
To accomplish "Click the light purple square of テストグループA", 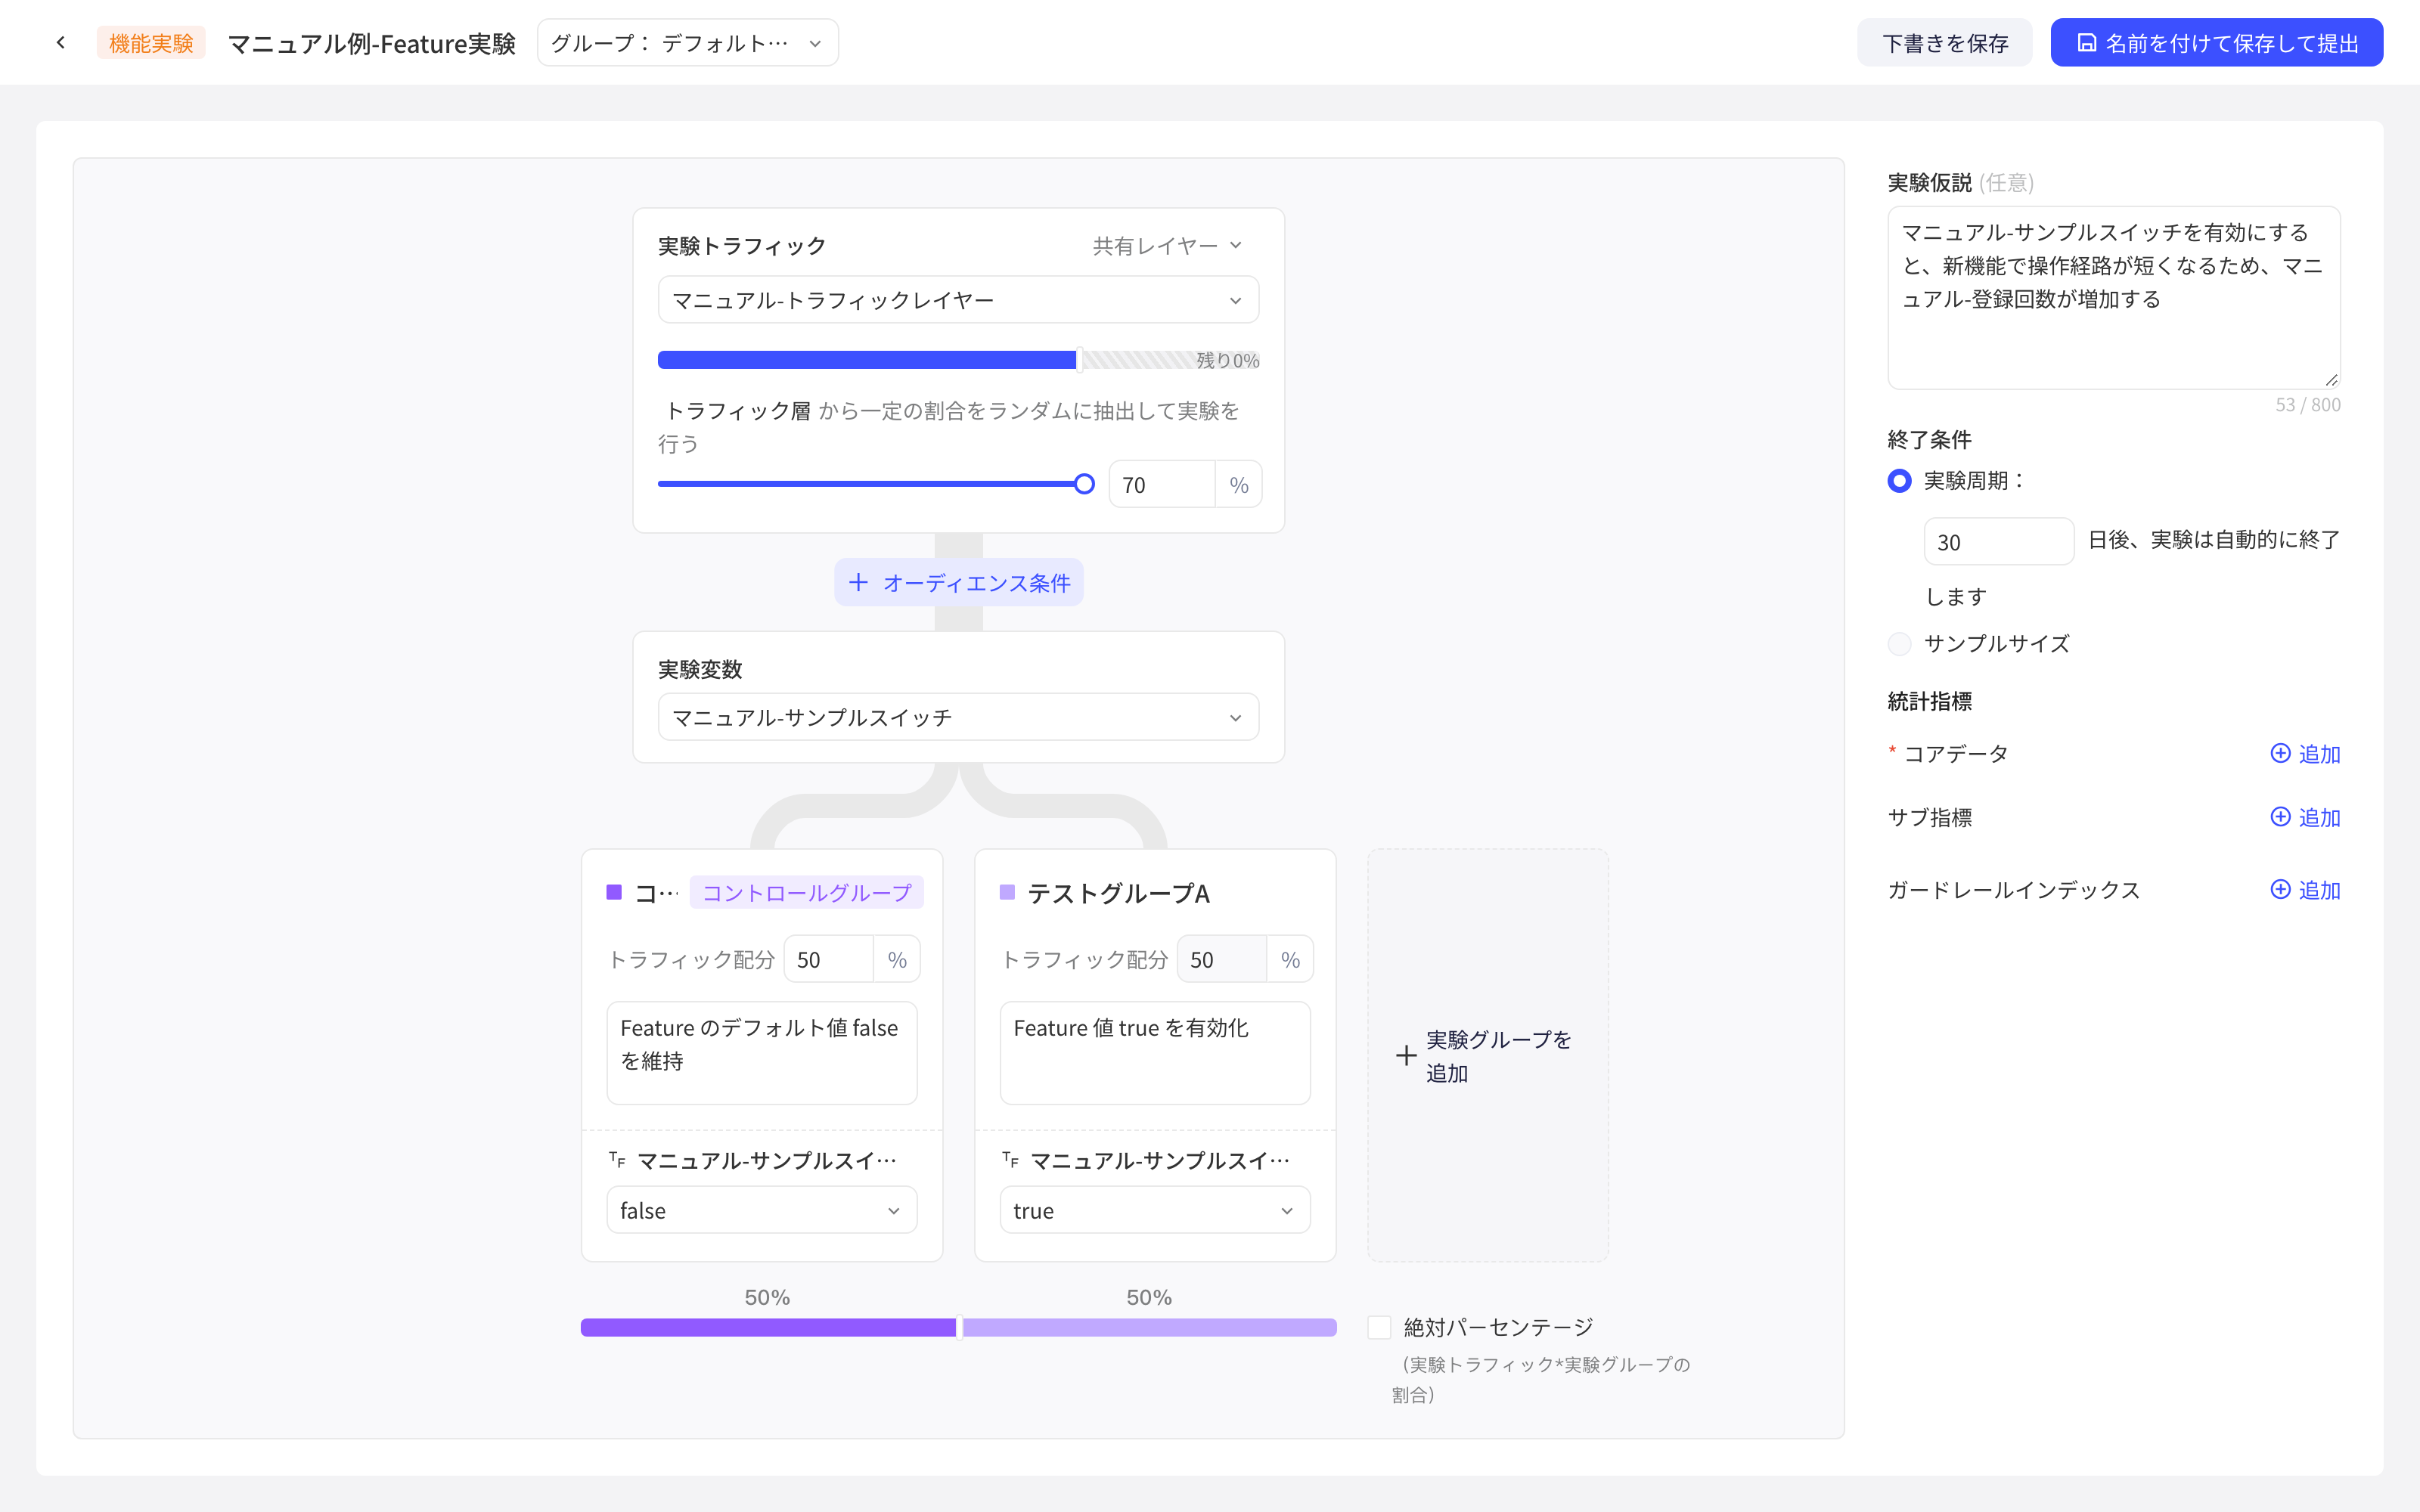I will [1007, 892].
